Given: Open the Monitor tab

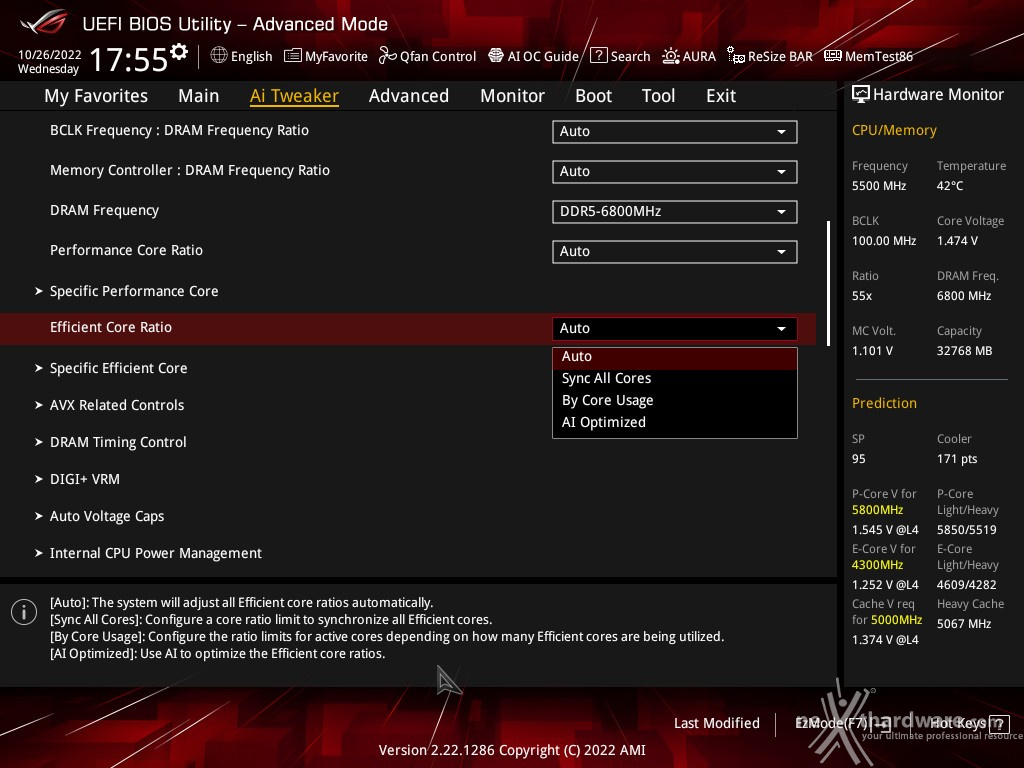Looking at the screenshot, I should [512, 96].
